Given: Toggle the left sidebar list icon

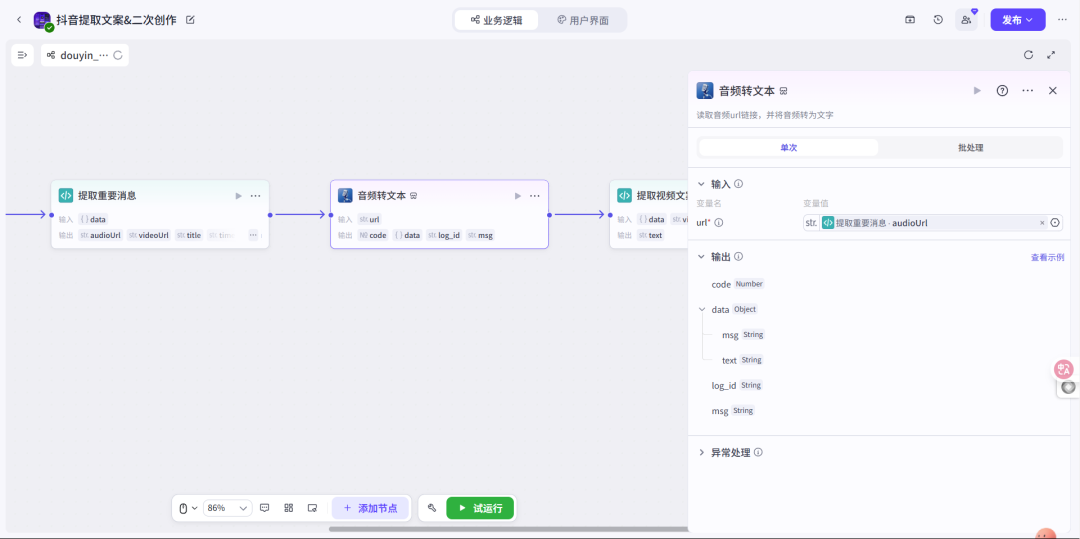Looking at the screenshot, I should [22, 55].
